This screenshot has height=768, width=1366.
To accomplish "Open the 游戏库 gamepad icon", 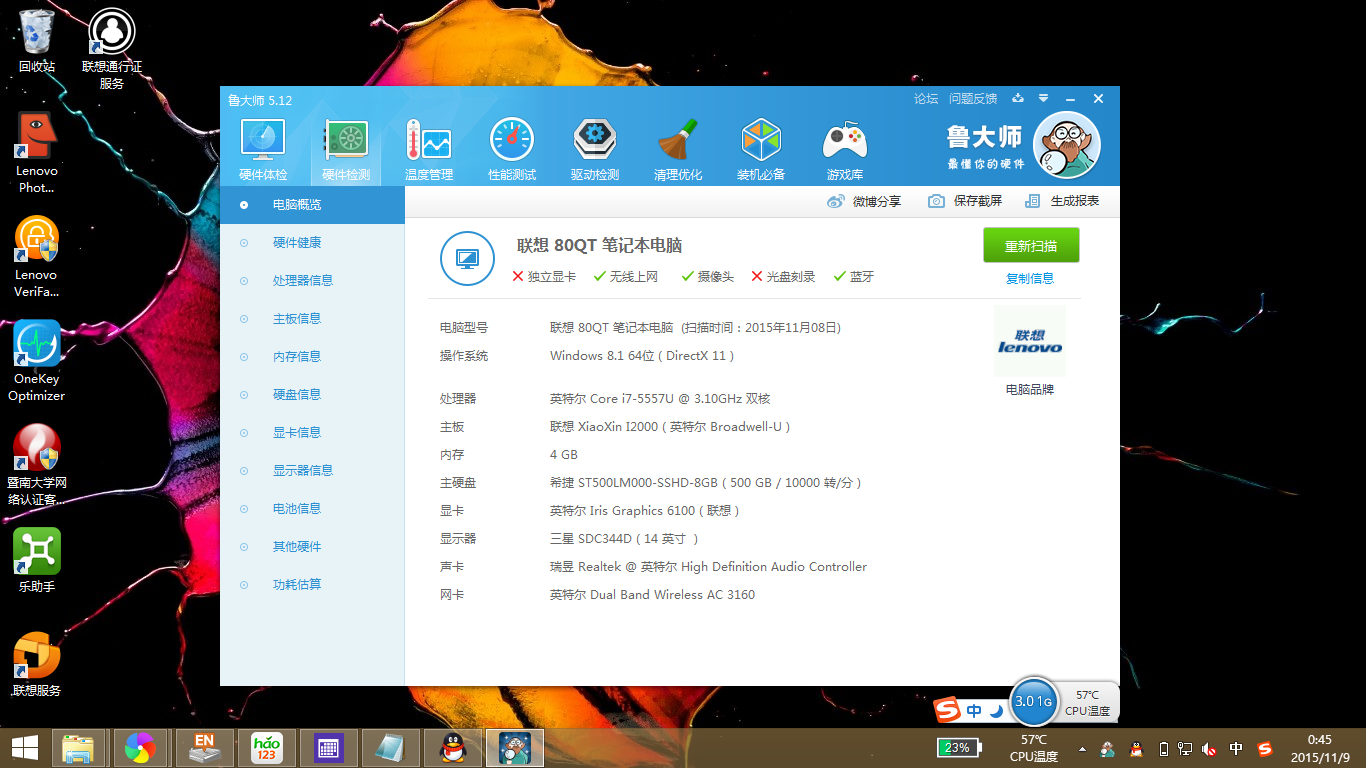I will click(844, 143).
